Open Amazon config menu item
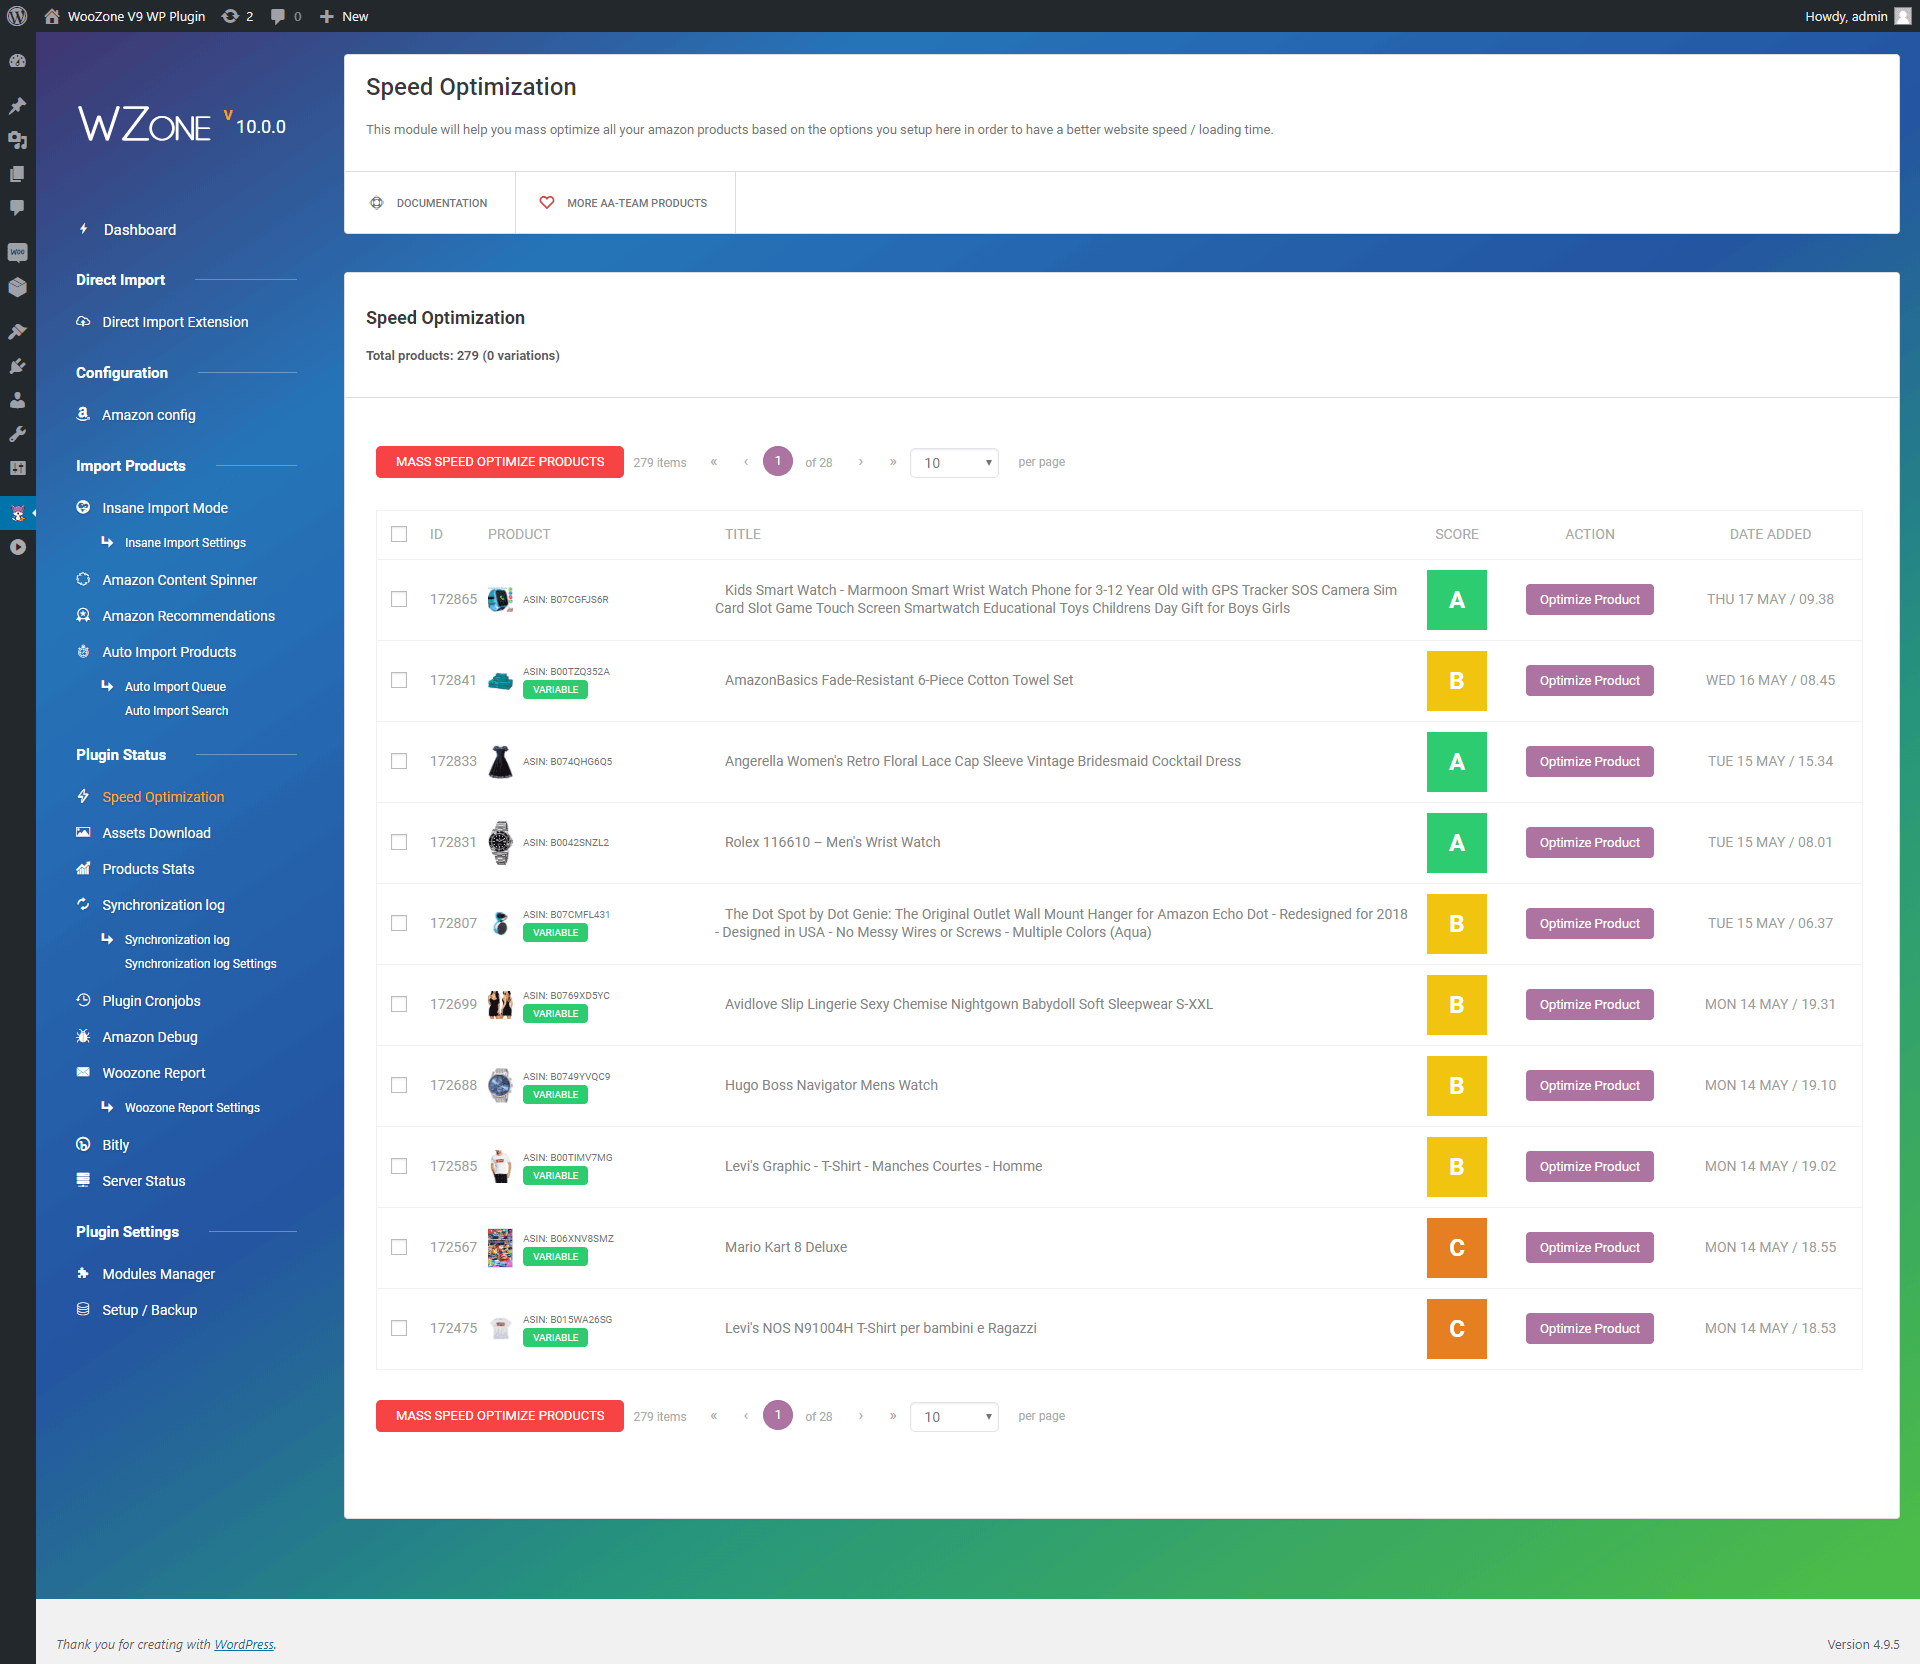Viewport: 1920px width, 1664px height. point(149,415)
